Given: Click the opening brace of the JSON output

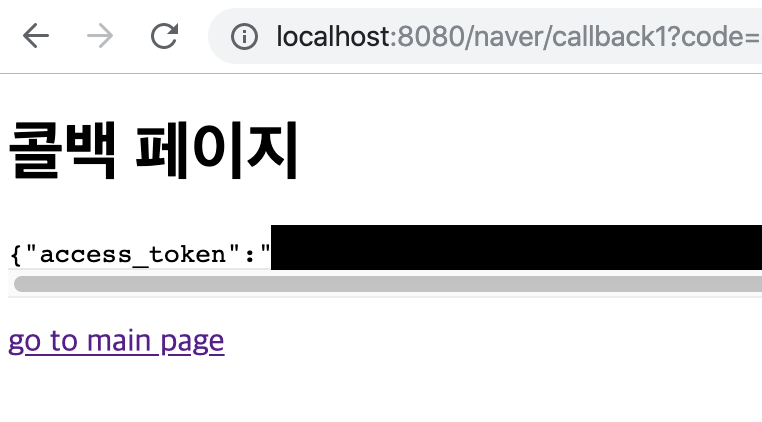Looking at the screenshot, I should click(16, 255).
